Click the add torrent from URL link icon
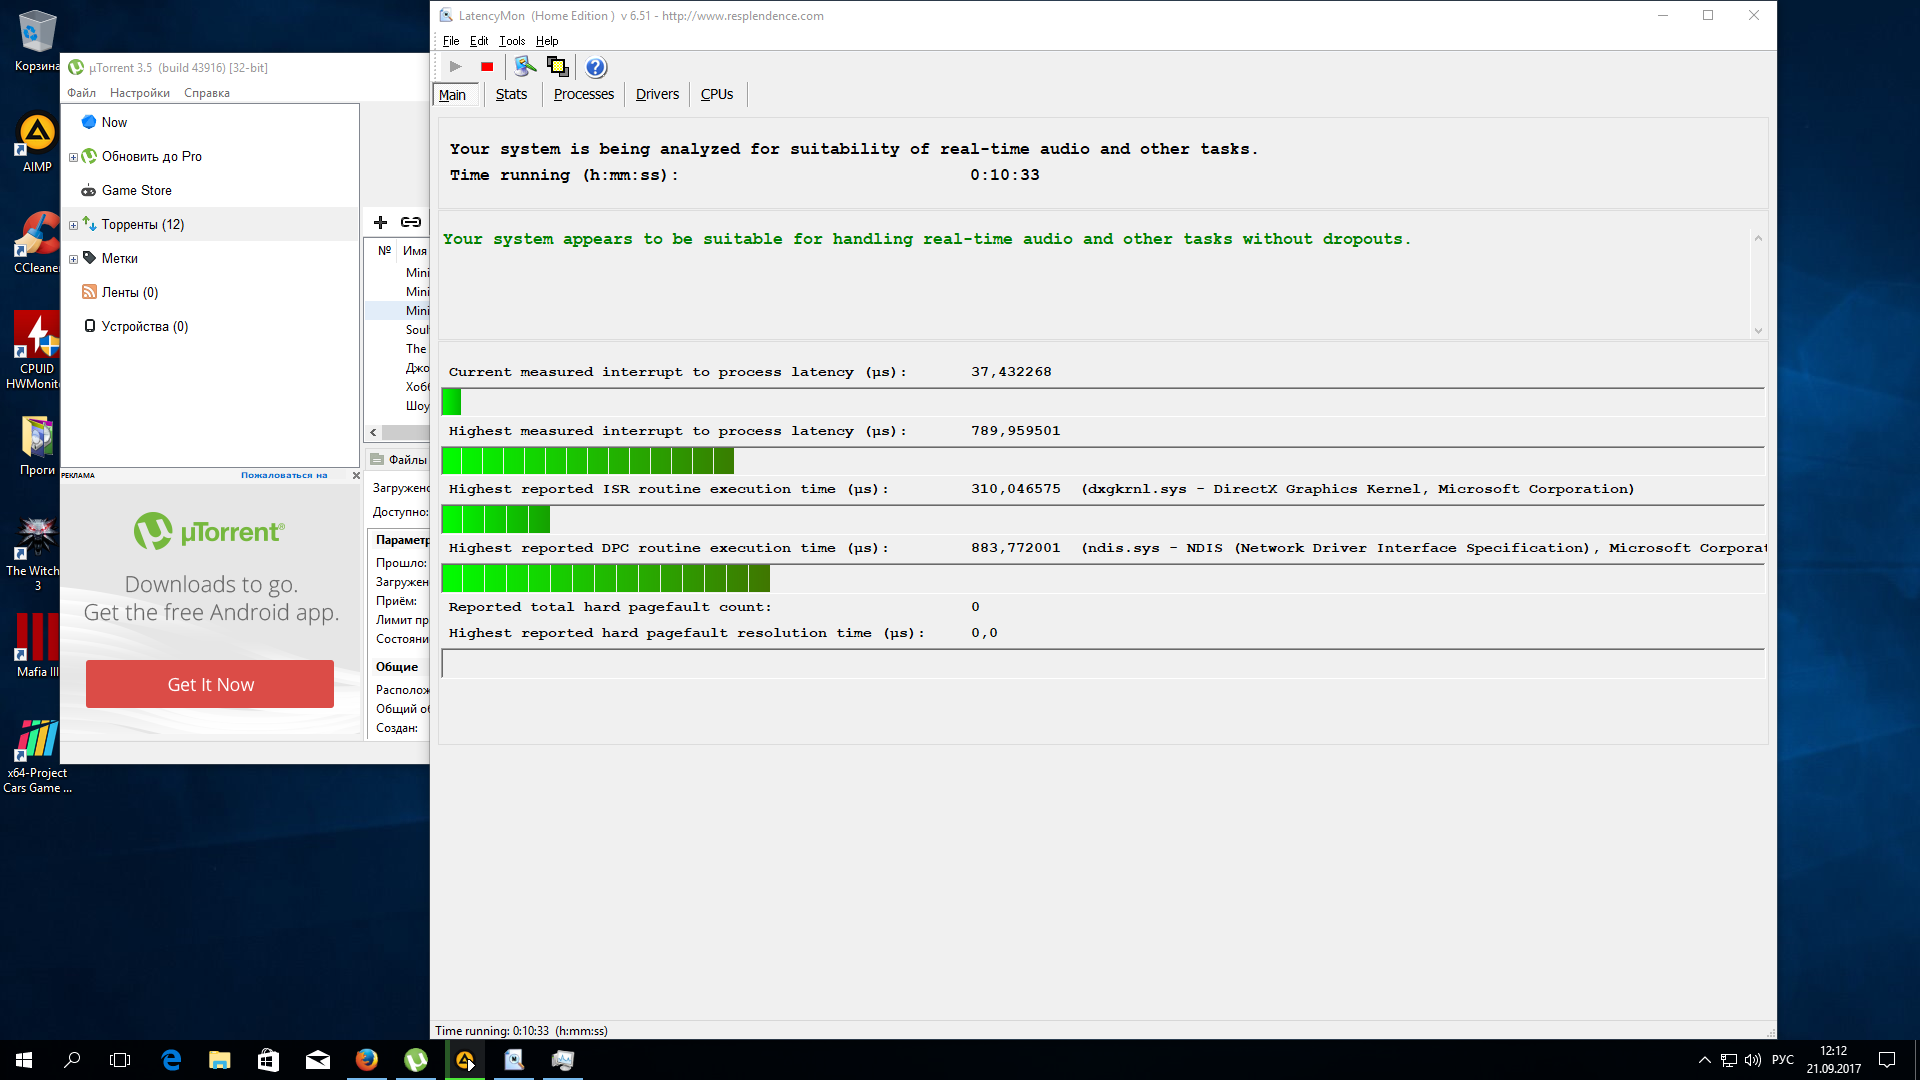 411,222
